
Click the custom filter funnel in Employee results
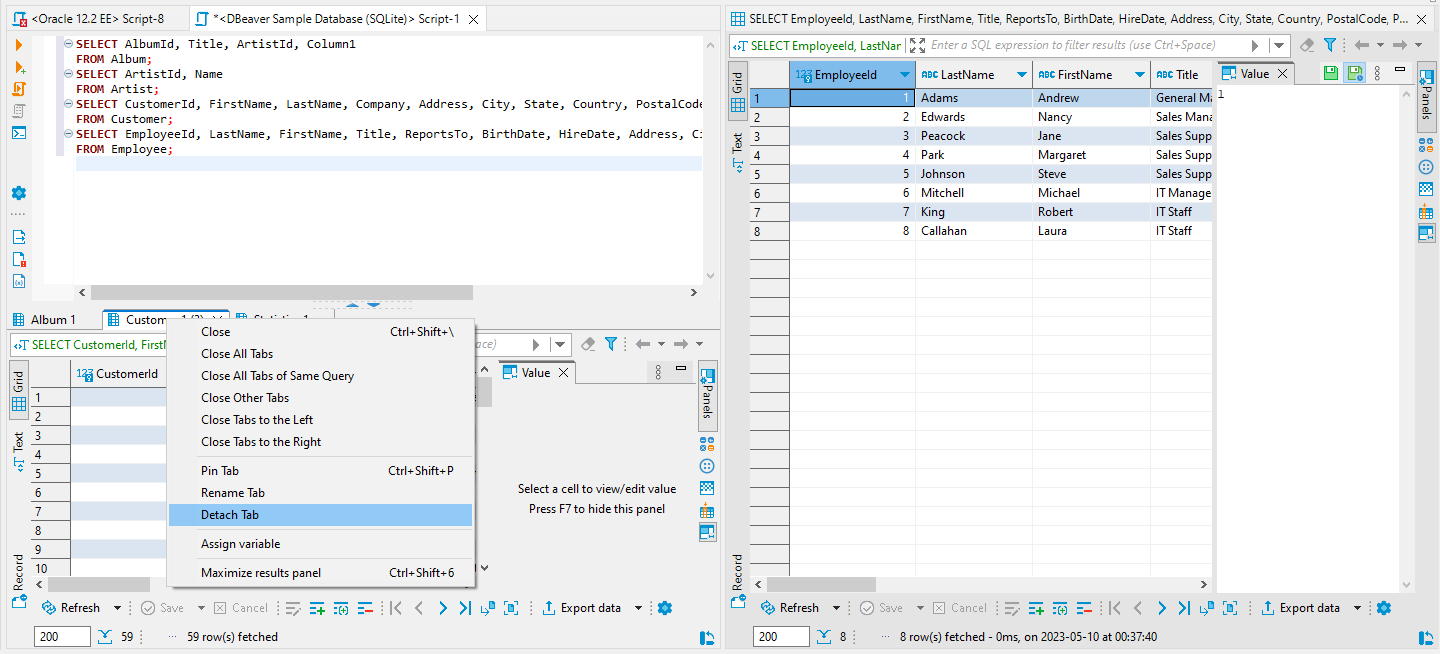click(x=1330, y=45)
